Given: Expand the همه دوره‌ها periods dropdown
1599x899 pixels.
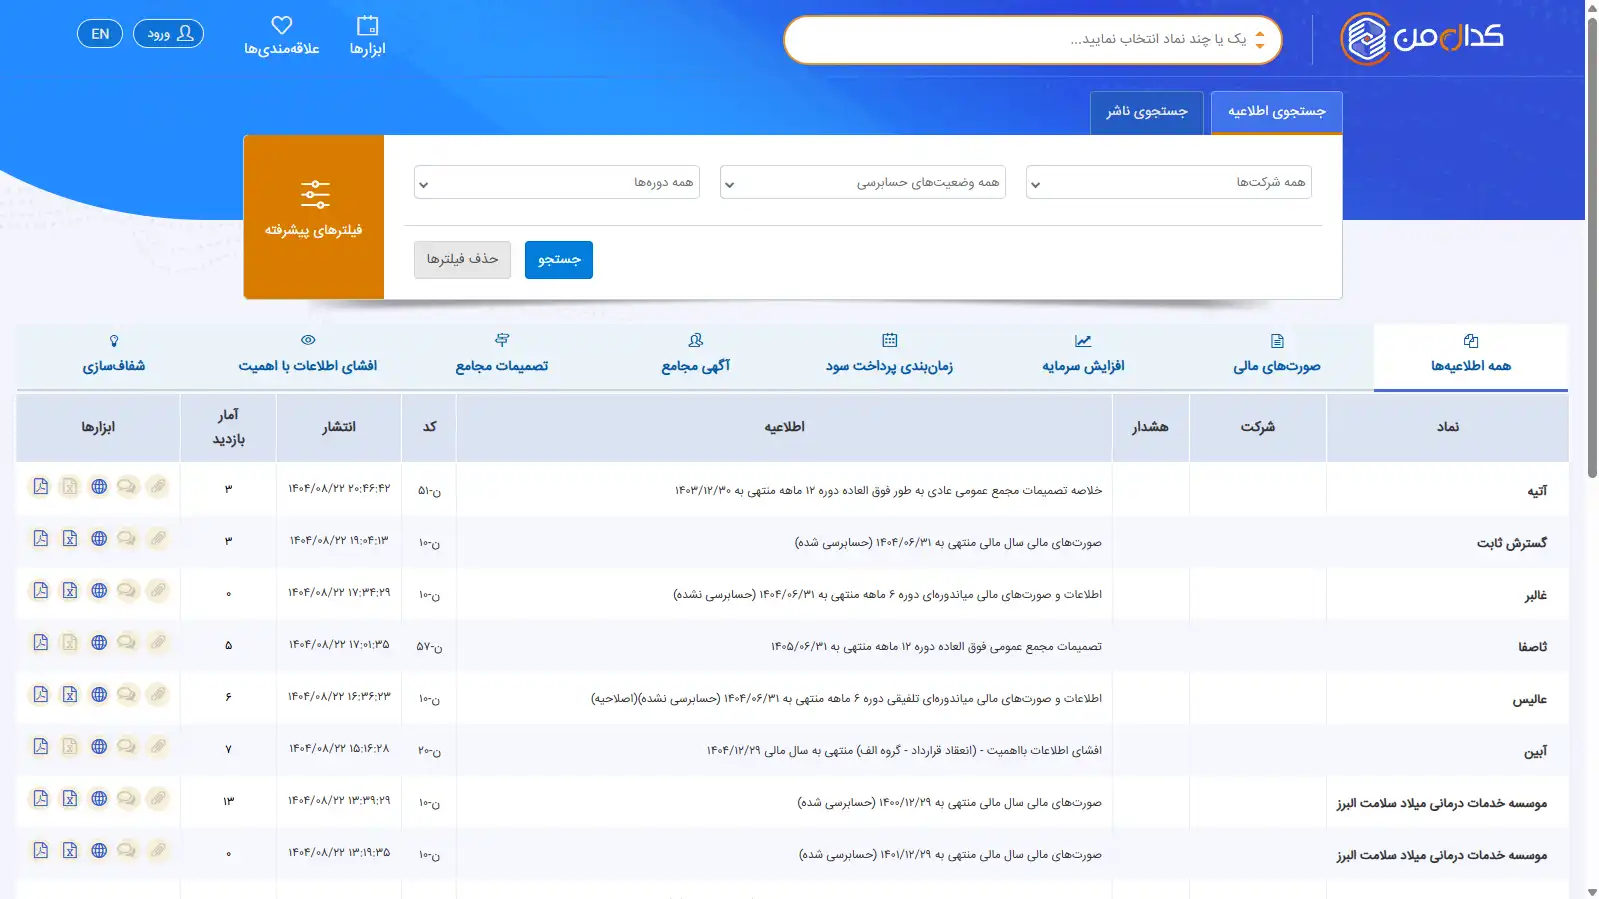Looking at the screenshot, I should click(556, 183).
